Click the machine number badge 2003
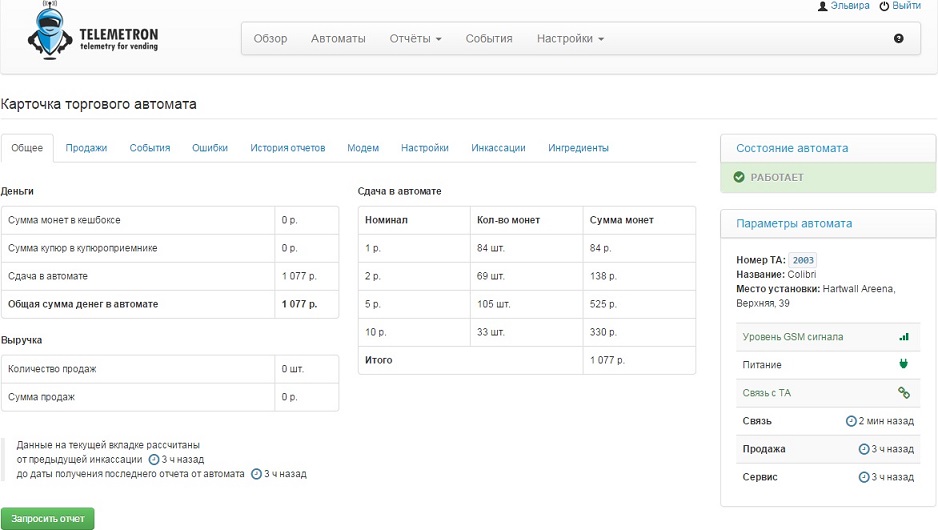The image size is (938, 530). tap(803, 260)
